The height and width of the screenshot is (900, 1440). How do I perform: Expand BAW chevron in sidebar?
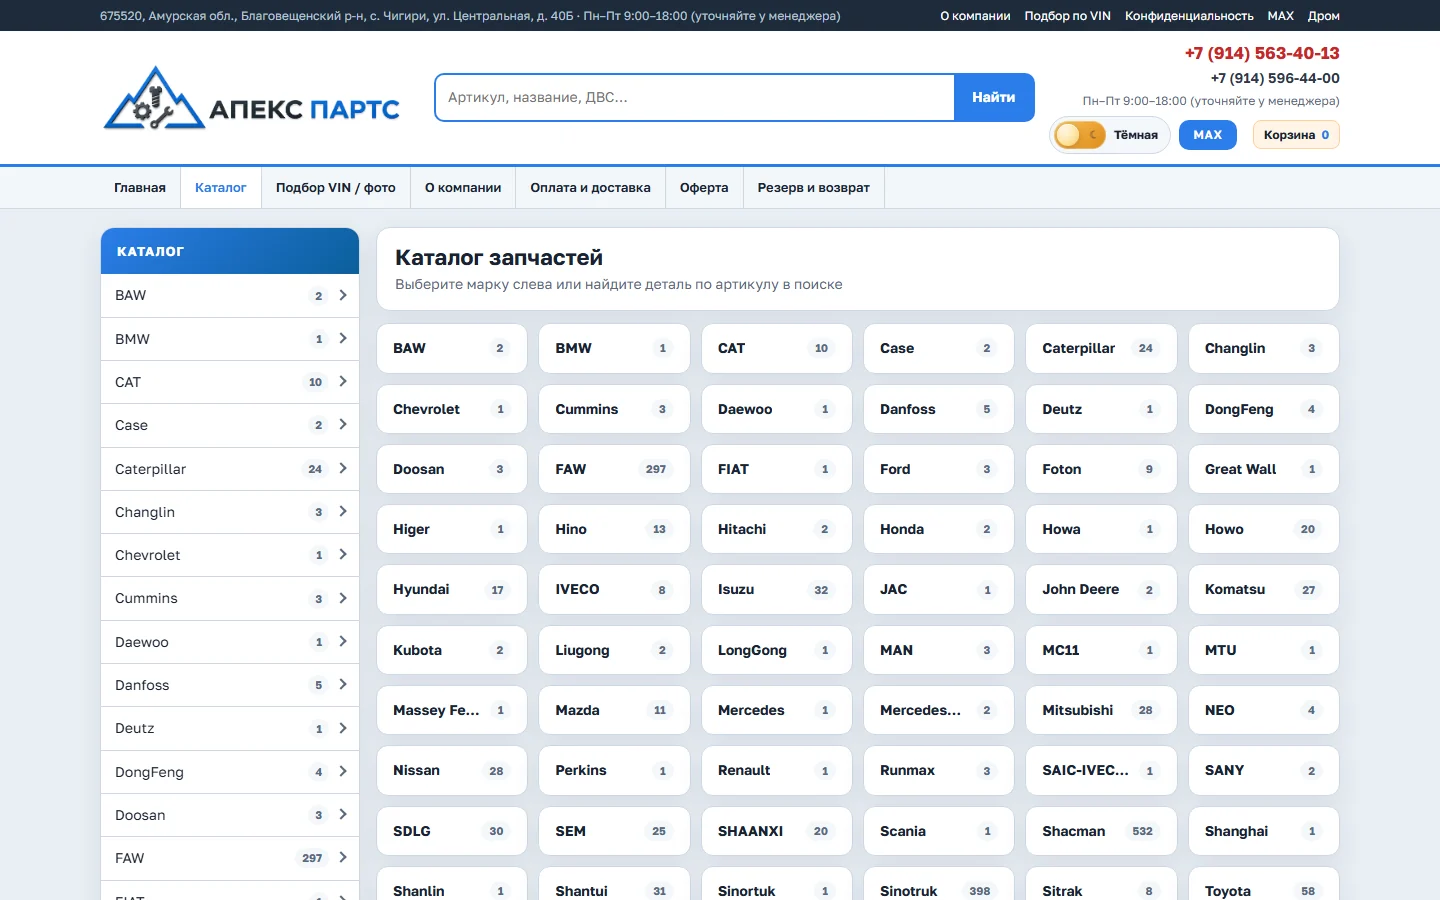click(x=343, y=295)
